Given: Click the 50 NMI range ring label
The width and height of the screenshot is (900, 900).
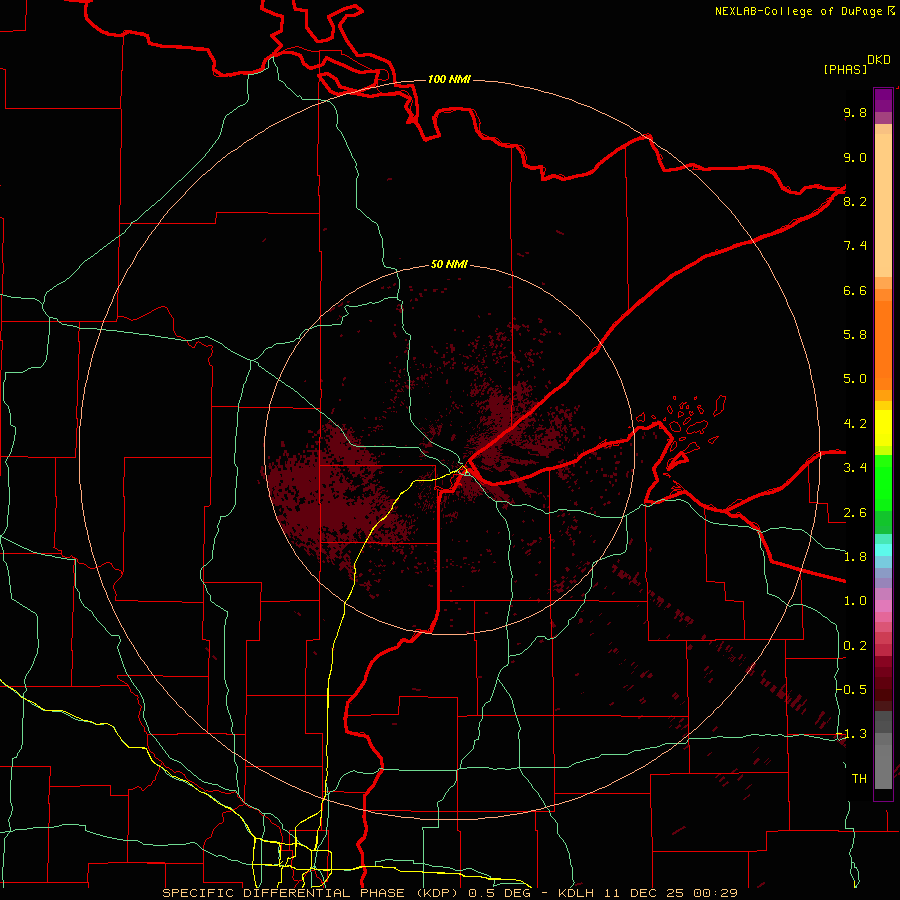Looking at the screenshot, I should pos(449,265).
